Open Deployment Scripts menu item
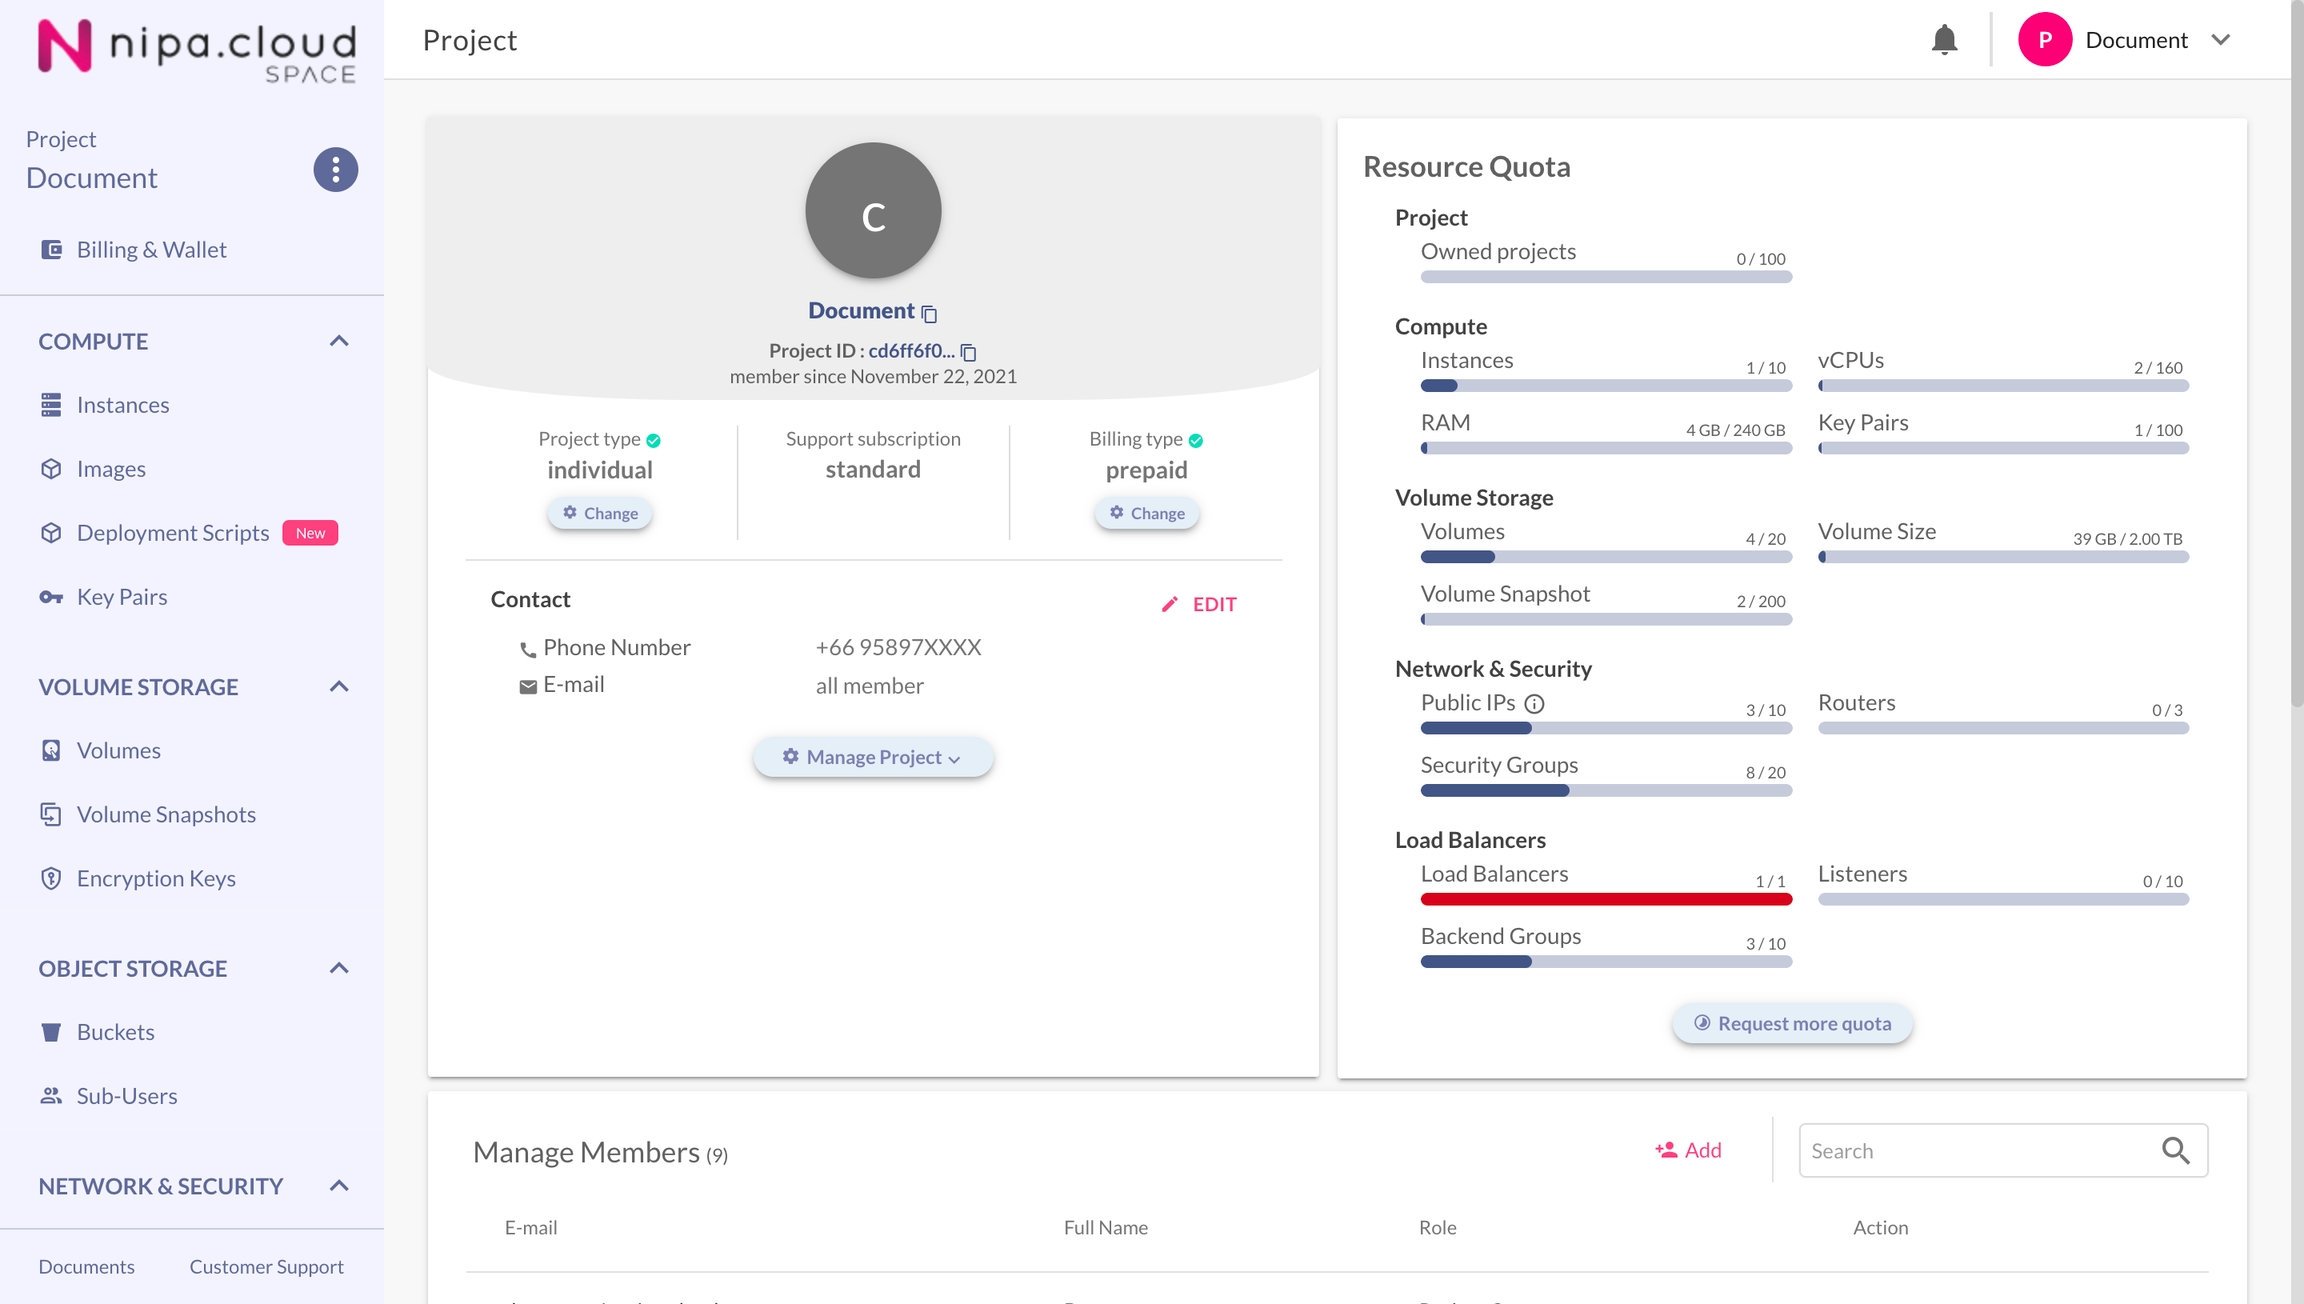The height and width of the screenshot is (1304, 2304). pos(173,533)
